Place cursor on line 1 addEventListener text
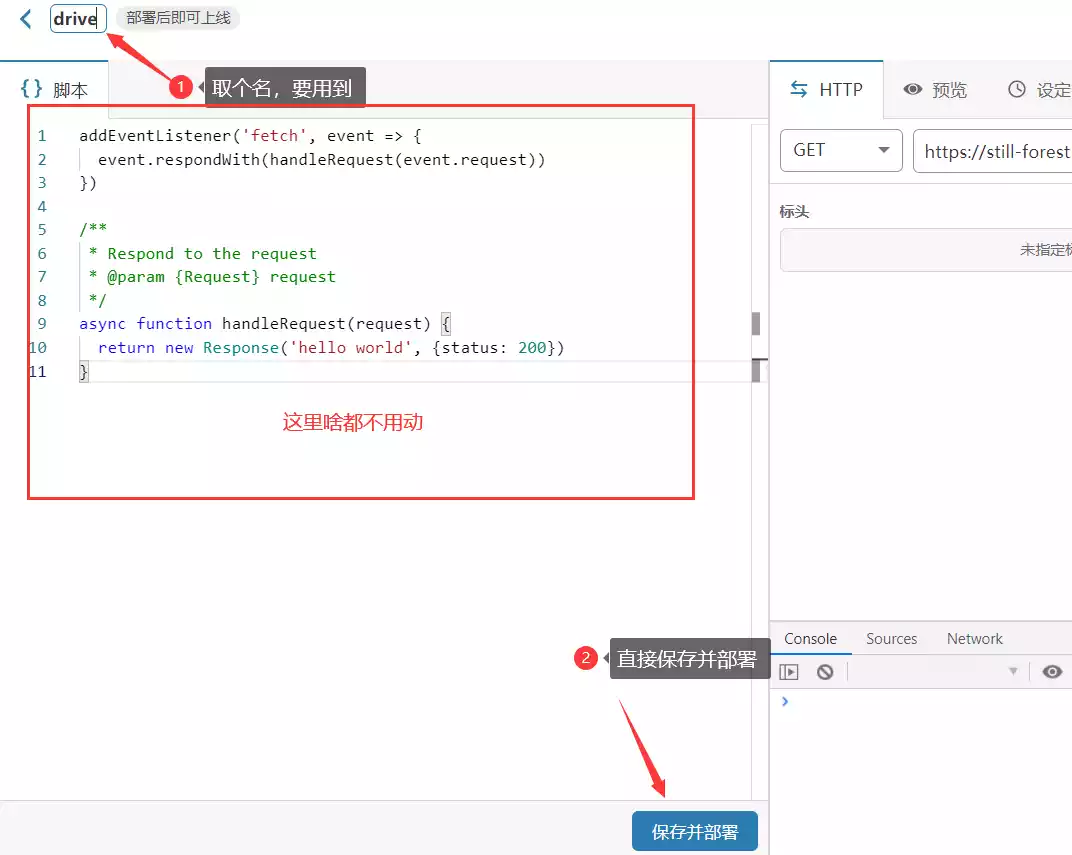1072x855 pixels. [x=155, y=135]
